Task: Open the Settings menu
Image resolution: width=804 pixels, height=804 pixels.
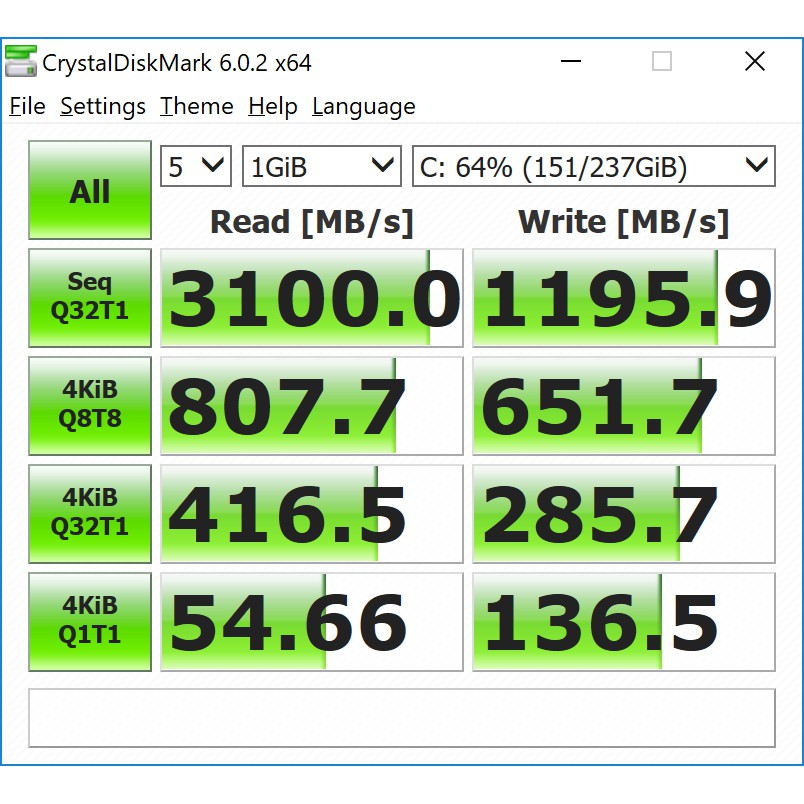Action: (103, 107)
